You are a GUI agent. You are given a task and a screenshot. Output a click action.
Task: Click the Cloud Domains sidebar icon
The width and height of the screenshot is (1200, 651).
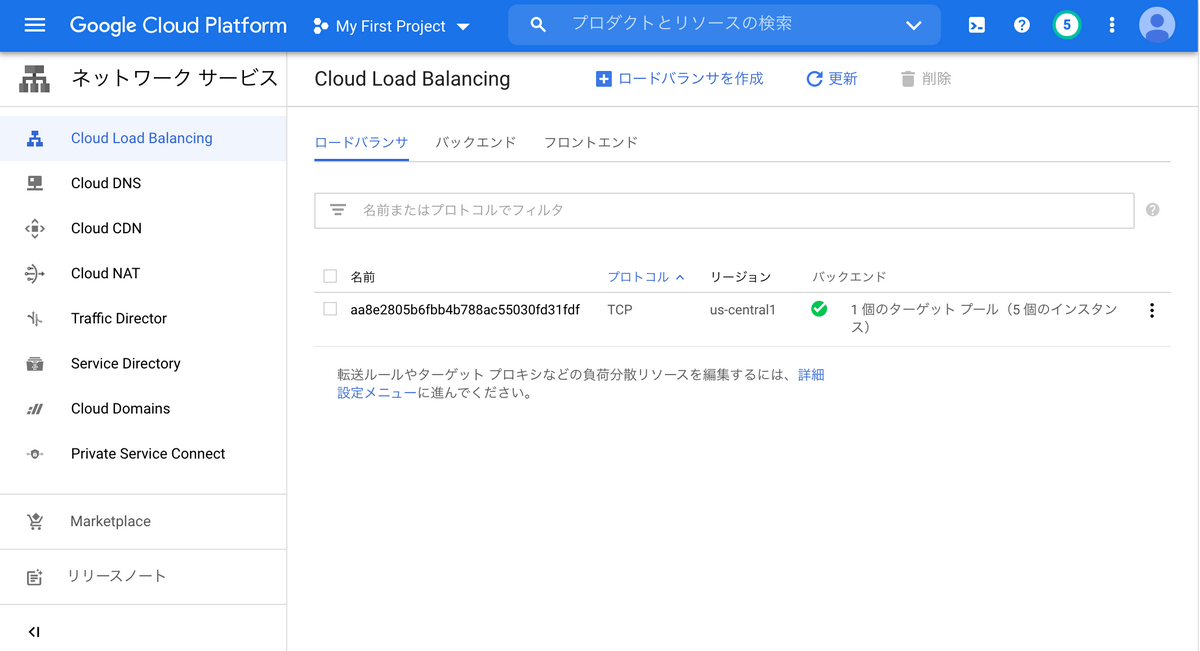[35, 409]
